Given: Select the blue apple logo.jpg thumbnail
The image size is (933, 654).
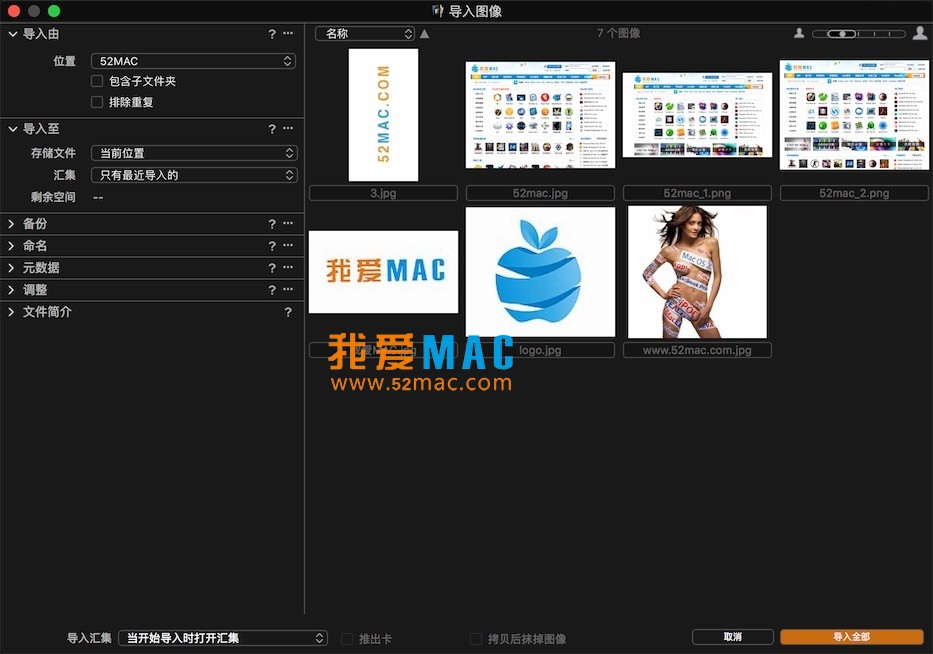Looking at the screenshot, I should click(x=540, y=272).
